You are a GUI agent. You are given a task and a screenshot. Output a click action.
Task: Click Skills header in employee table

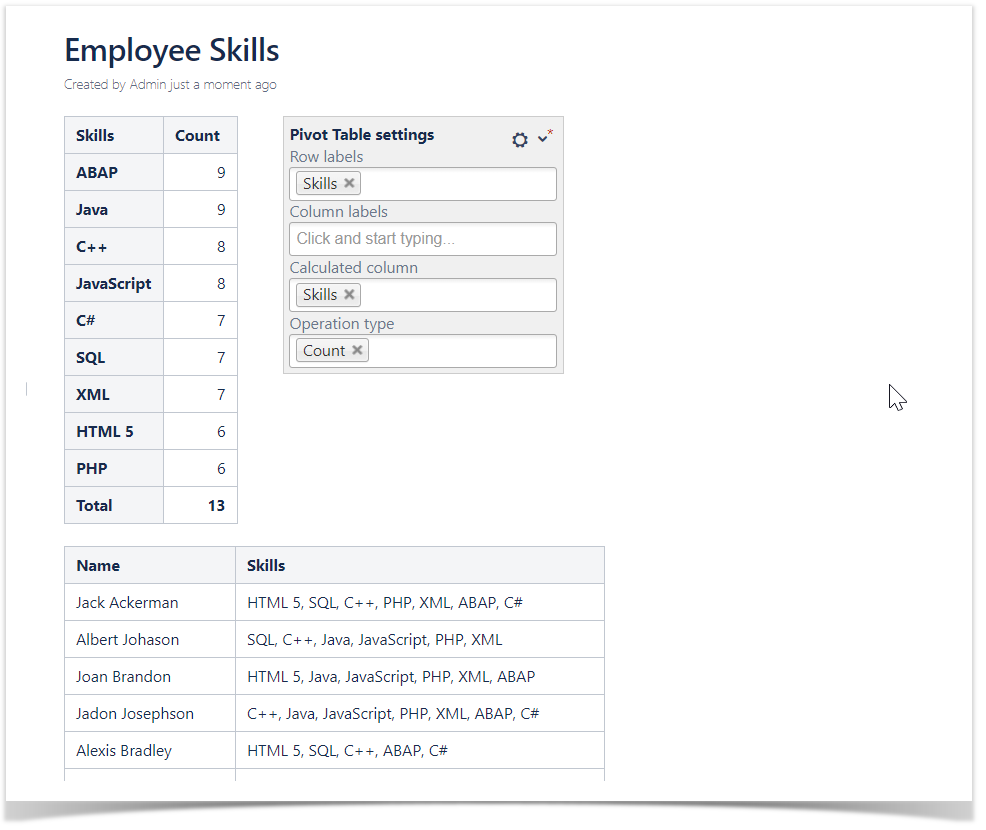266,566
